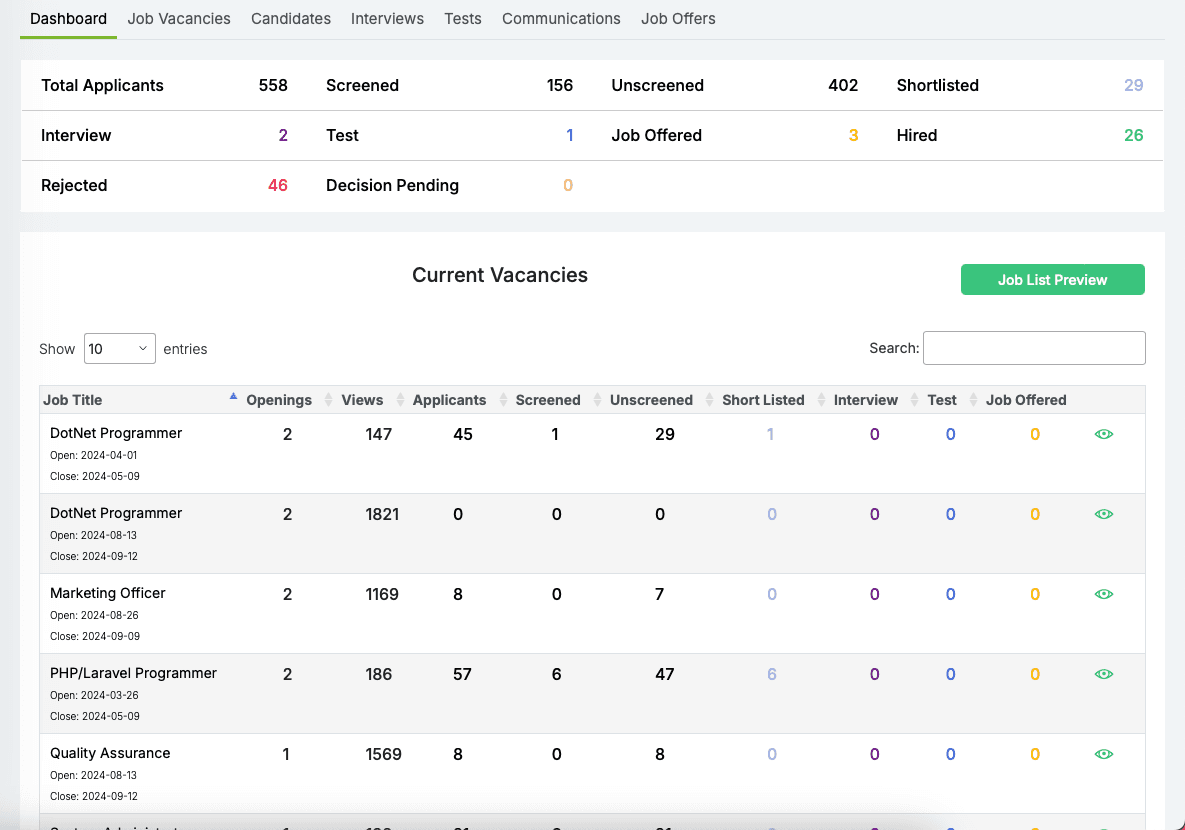Image resolution: width=1185 pixels, height=830 pixels.
Task: Click Marketing Officer job title
Action: click(x=107, y=593)
